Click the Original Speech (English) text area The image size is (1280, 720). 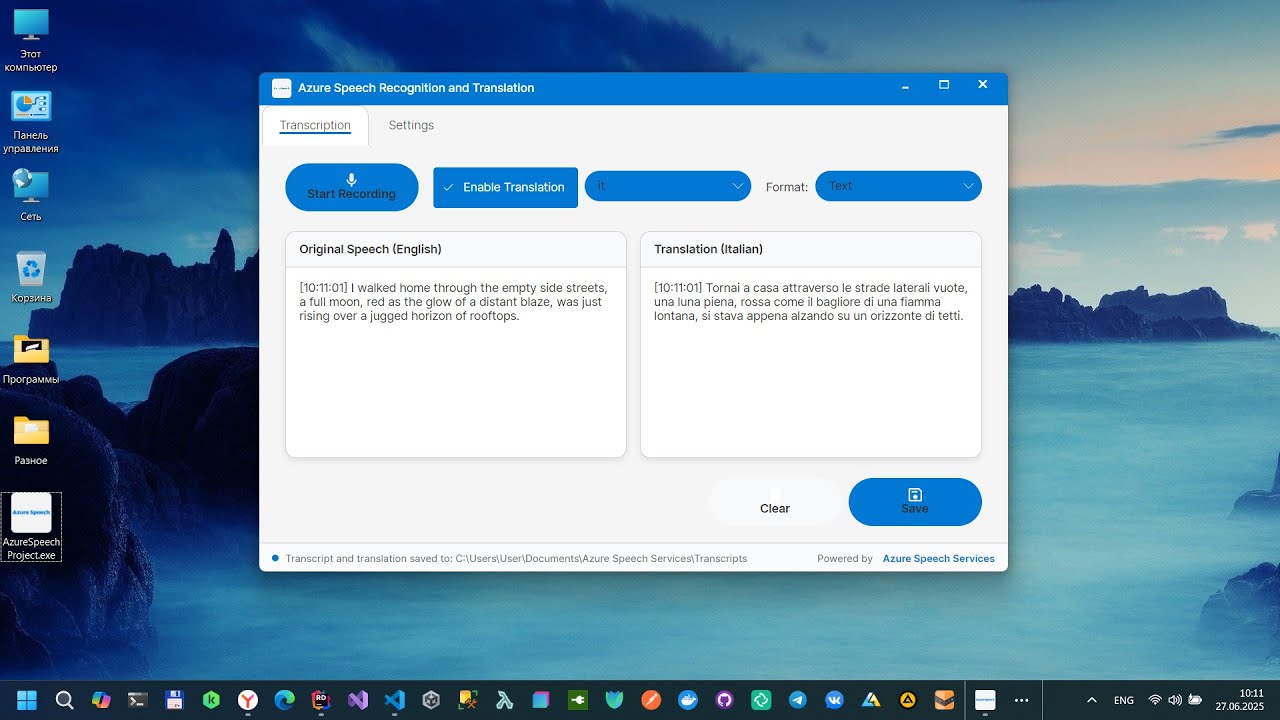[456, 362]
